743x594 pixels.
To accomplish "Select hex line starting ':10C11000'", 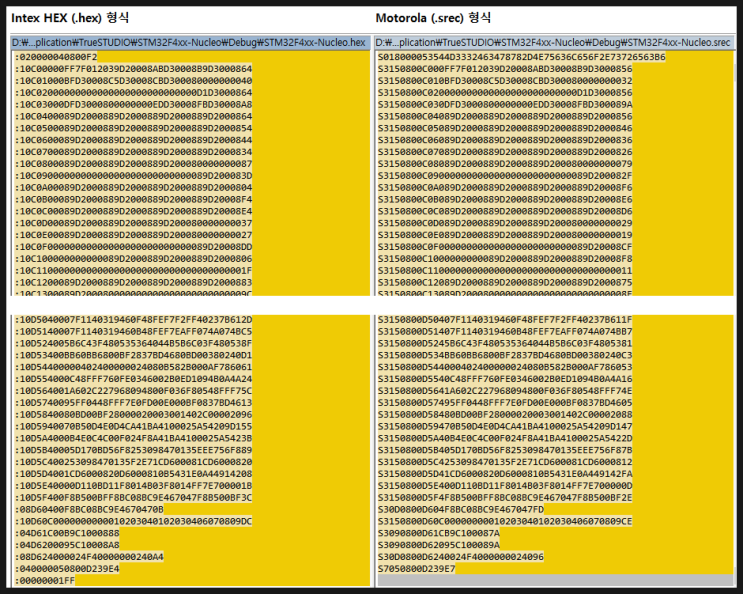I will coord(133,270).
